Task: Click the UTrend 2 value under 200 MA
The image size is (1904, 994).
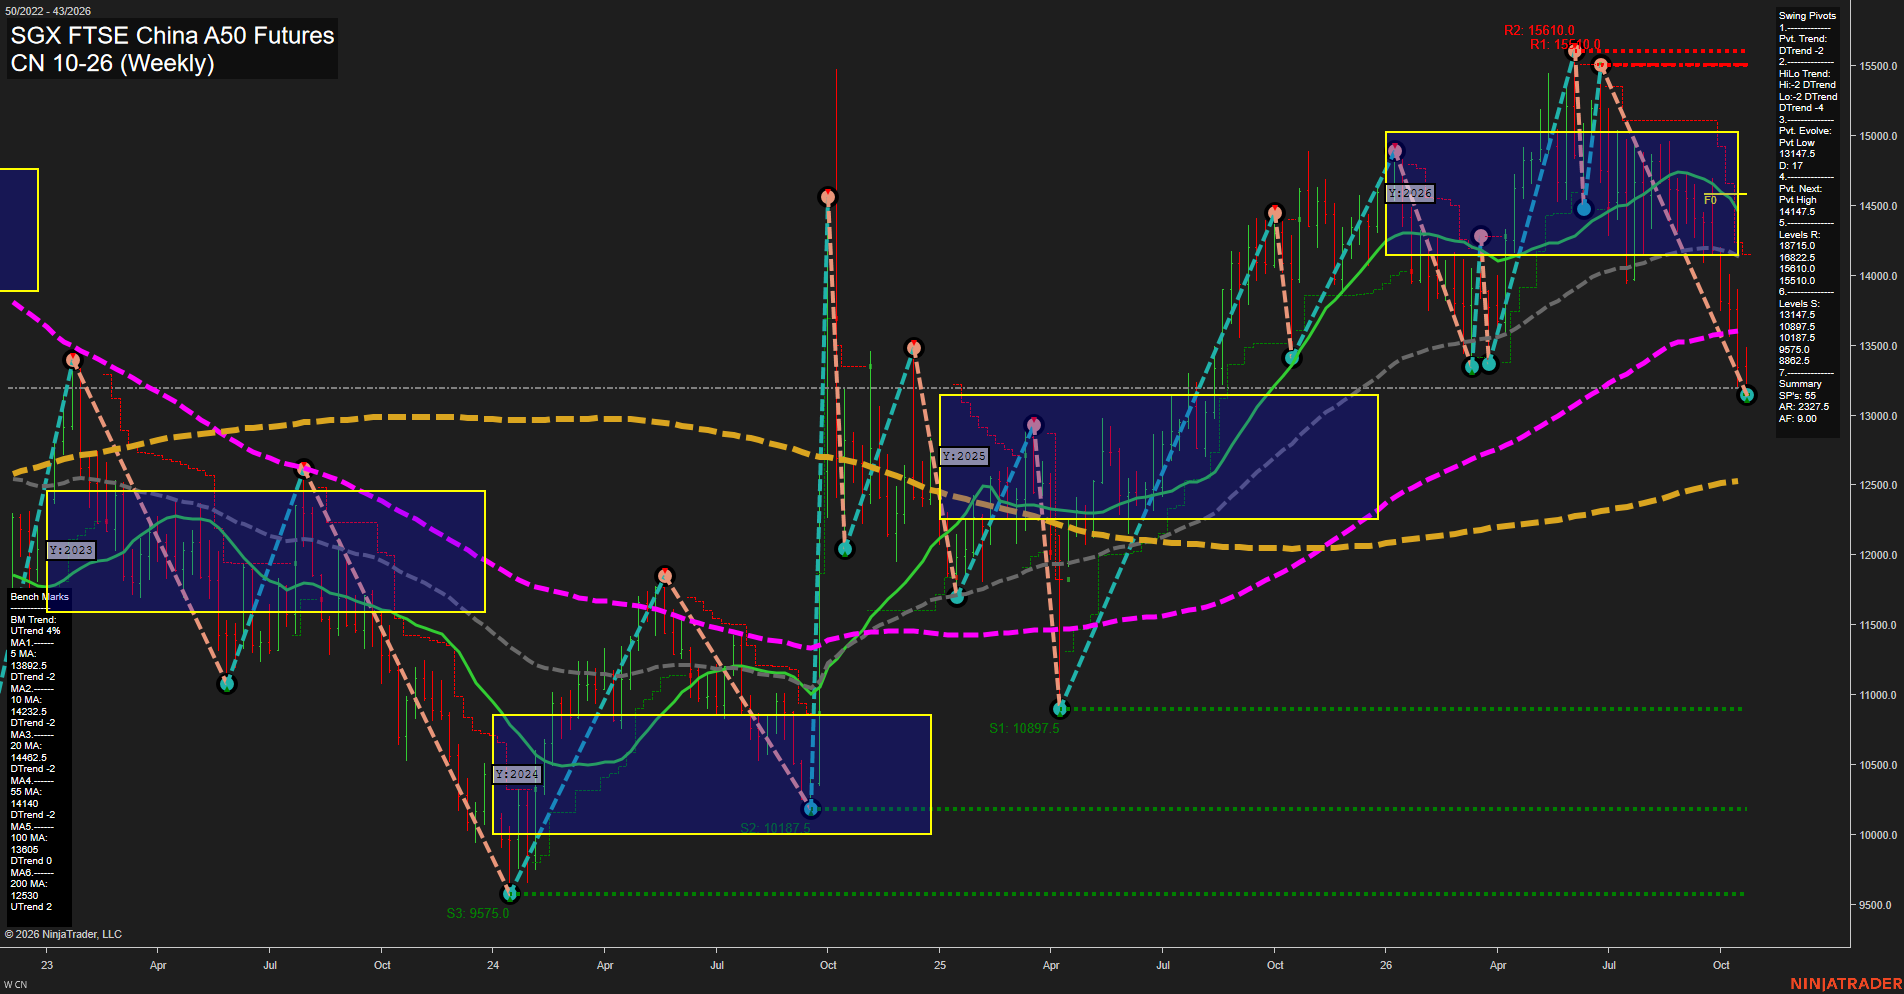Action: click(31, 907)
